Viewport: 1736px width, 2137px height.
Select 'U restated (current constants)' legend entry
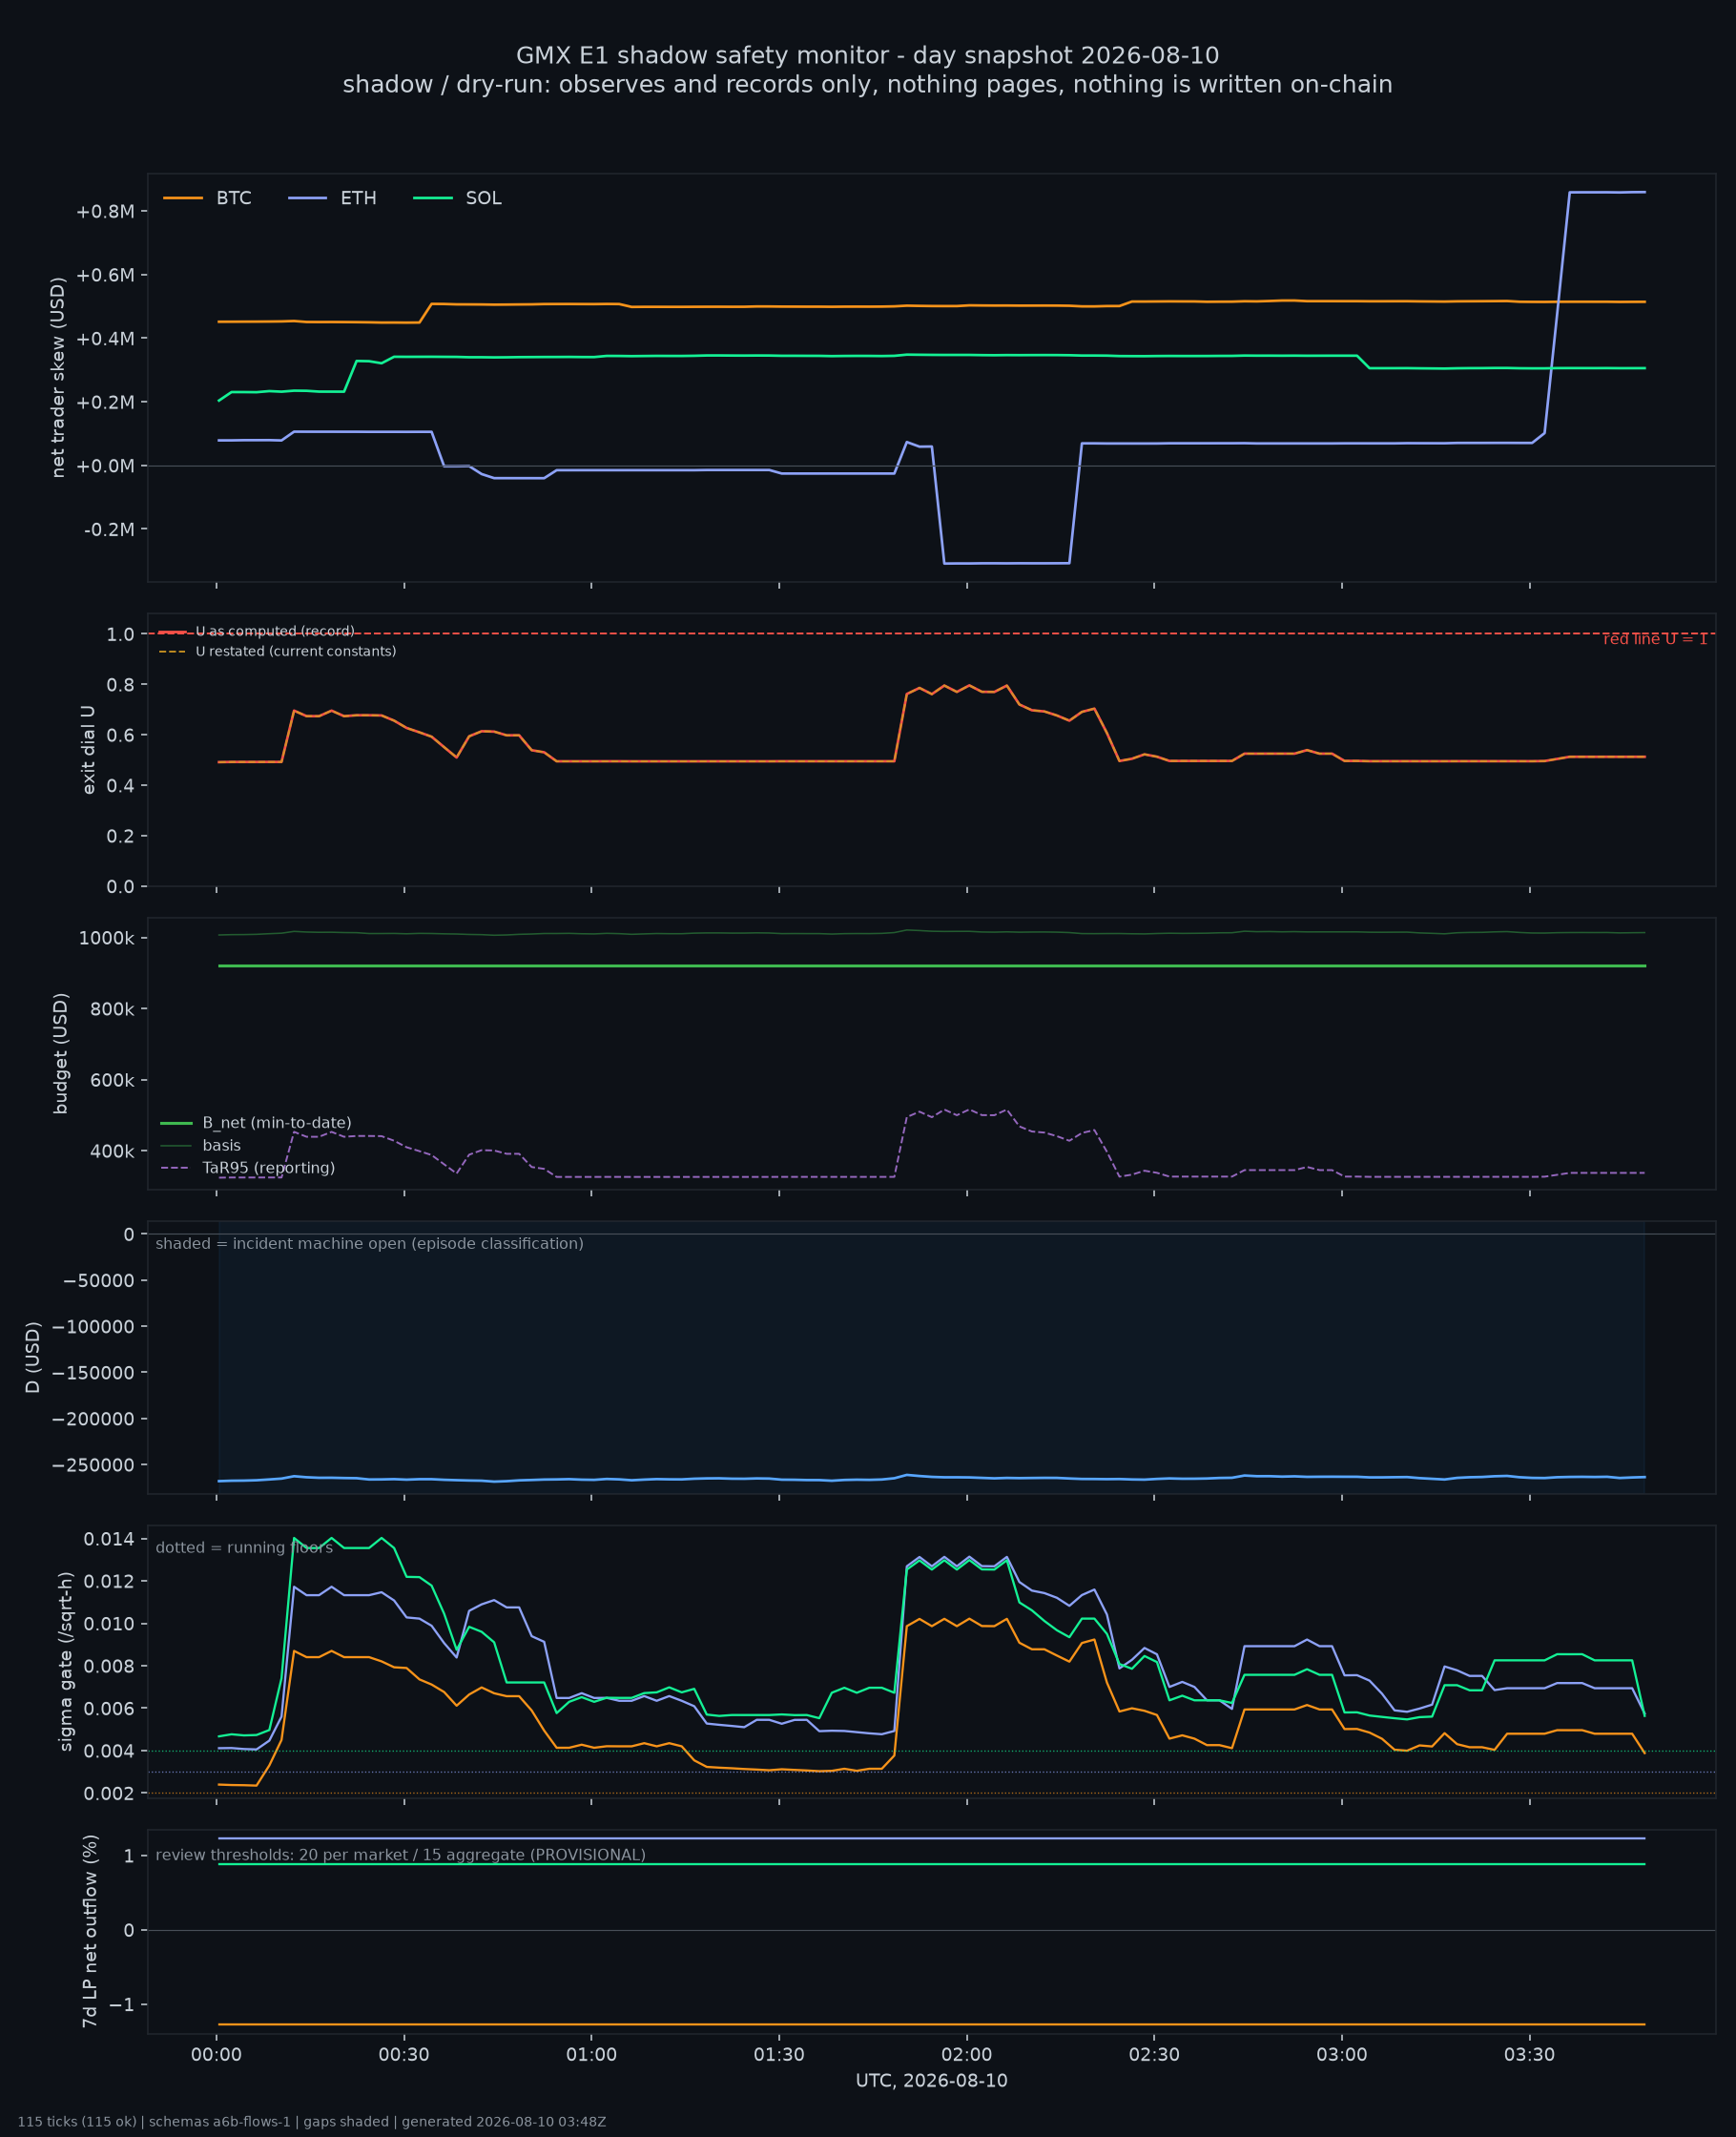tap(296, 652)
